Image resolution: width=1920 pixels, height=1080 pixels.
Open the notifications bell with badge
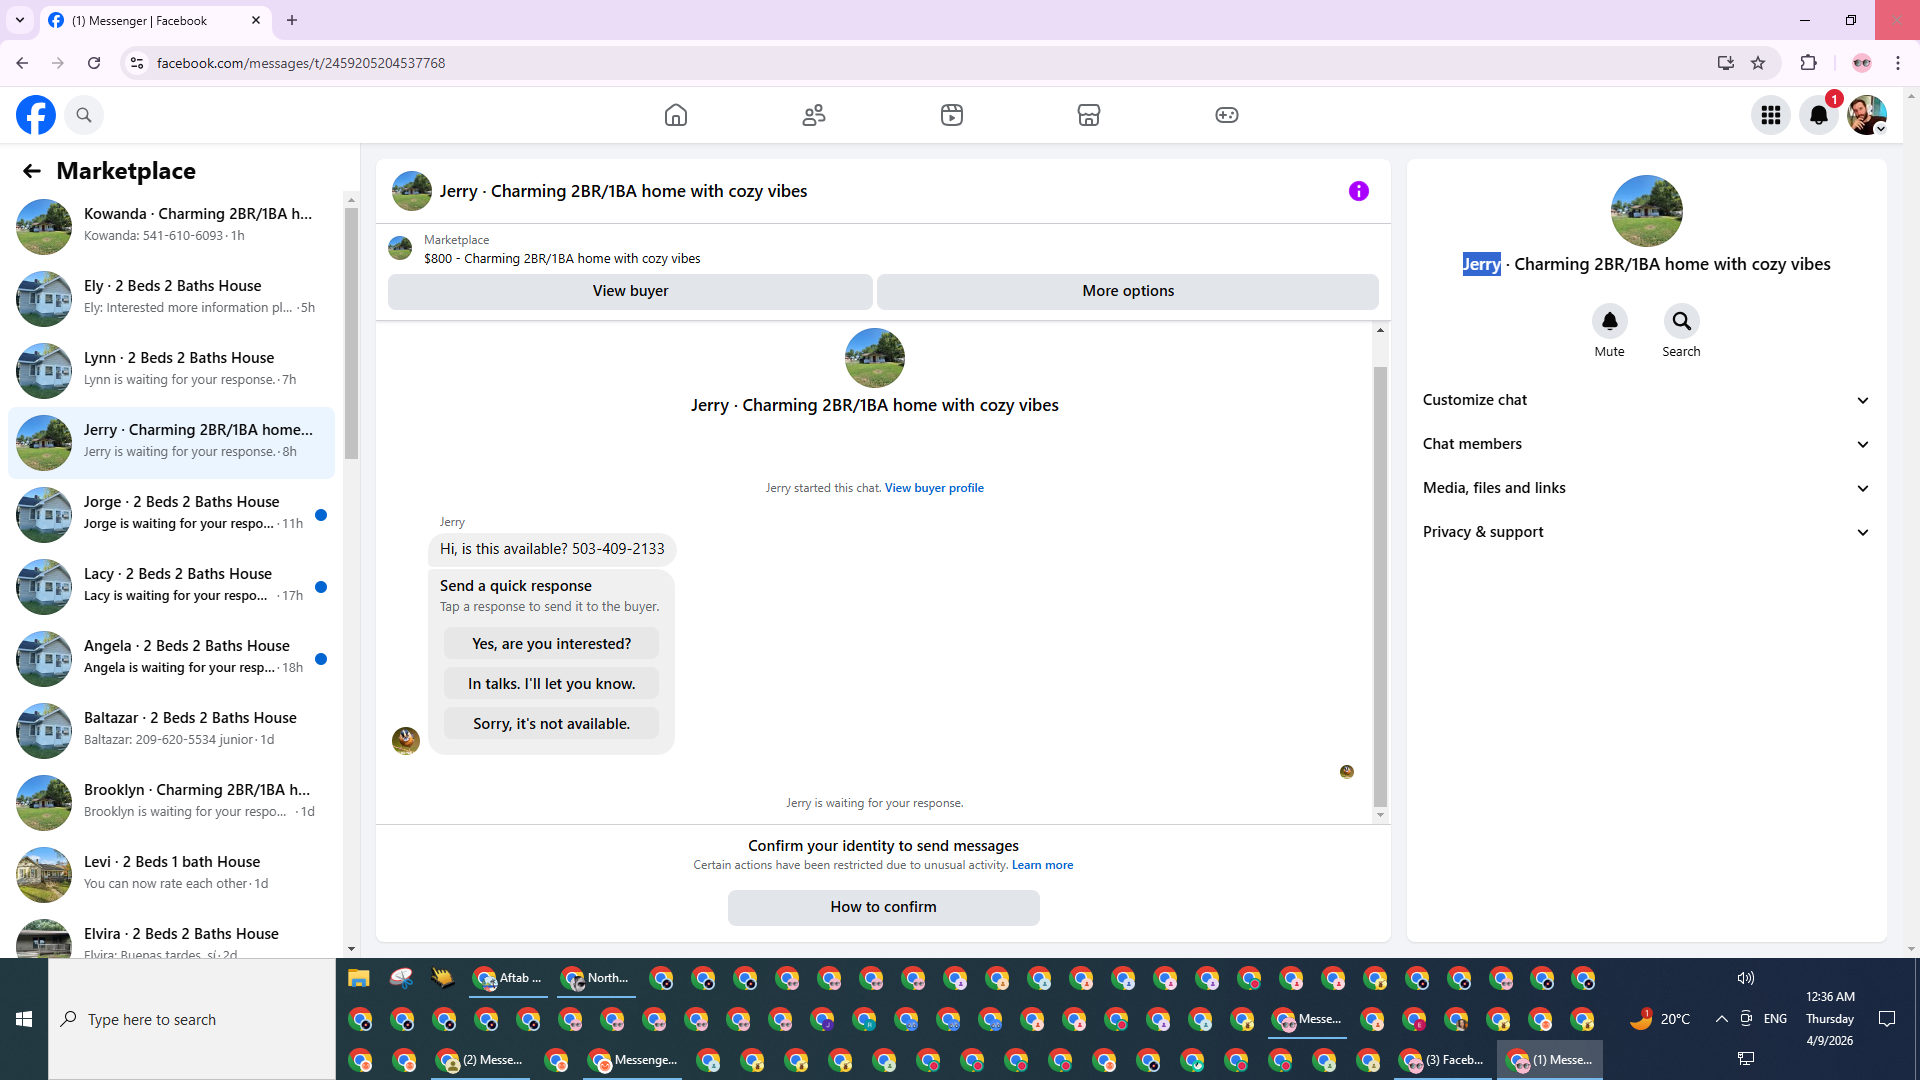click(1819, 115)
